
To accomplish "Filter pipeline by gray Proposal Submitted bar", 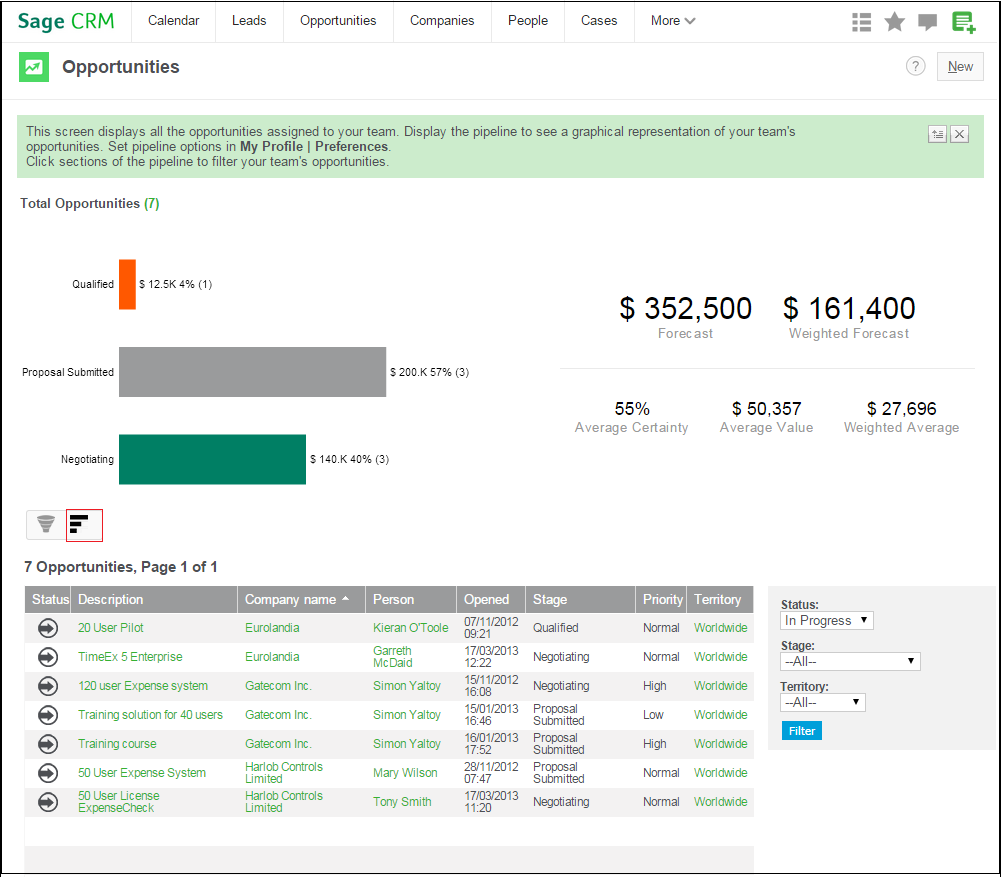I will [252, 372].
